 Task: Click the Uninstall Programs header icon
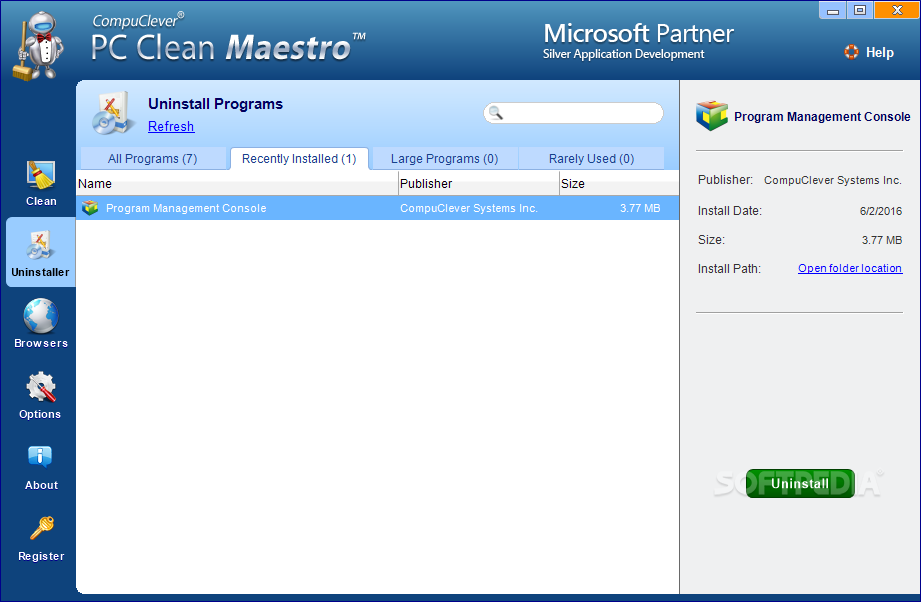pos(113,112)
